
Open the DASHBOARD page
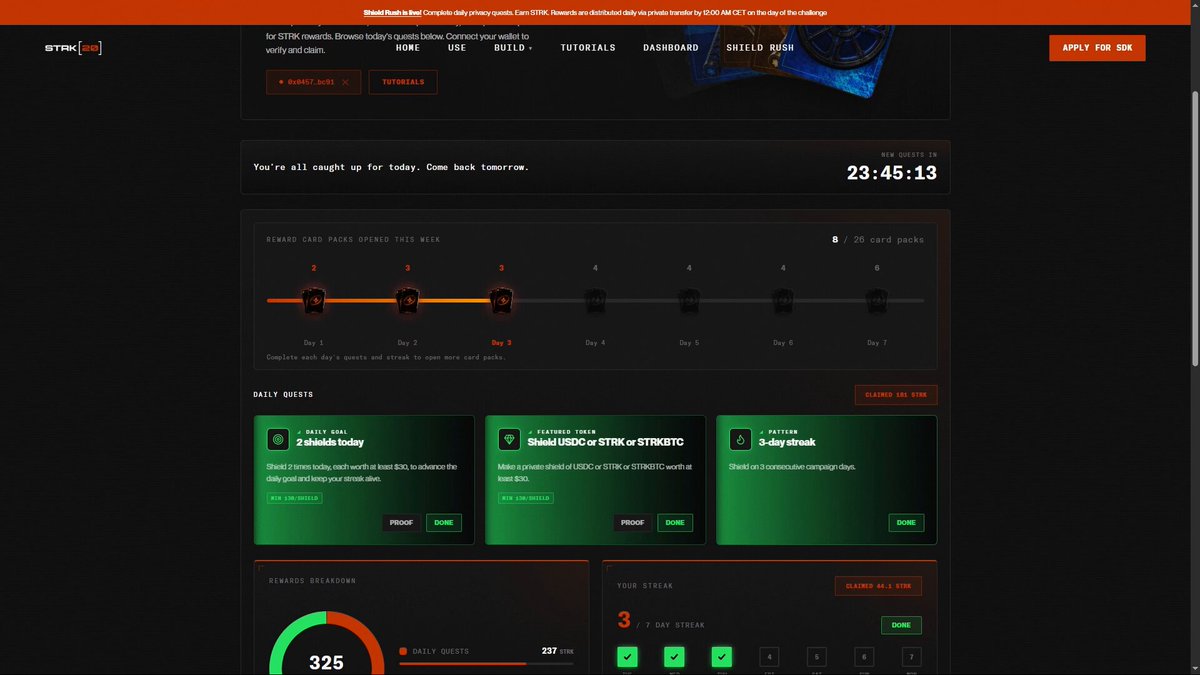[x=671, y=48]
